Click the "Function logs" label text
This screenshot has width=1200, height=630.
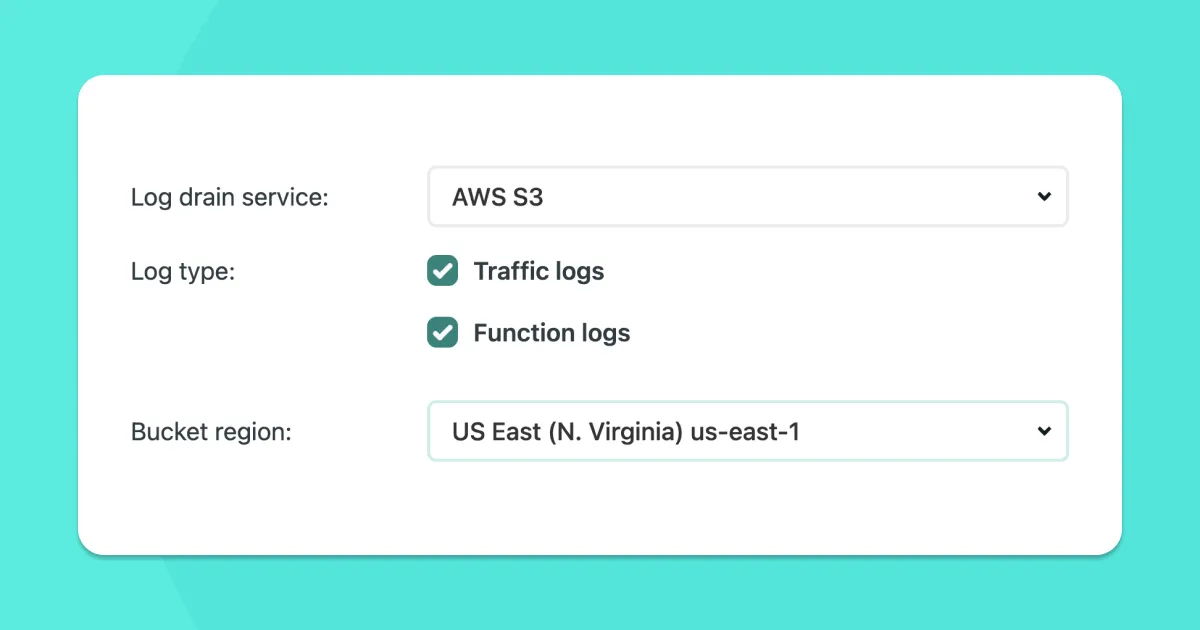click(551, 333)
